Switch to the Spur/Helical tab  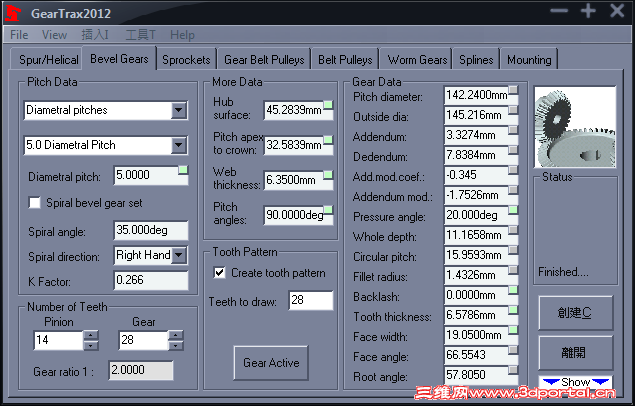click(48, 60)
